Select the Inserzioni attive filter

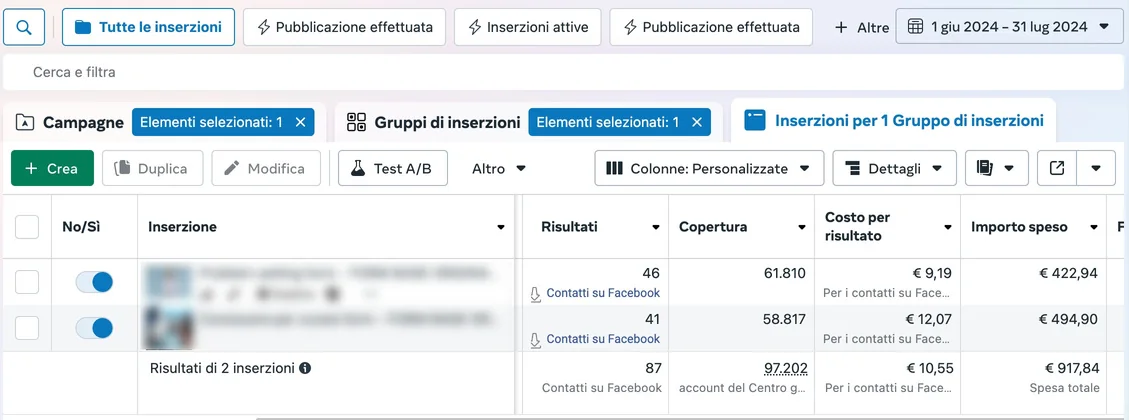pos(528,27)
